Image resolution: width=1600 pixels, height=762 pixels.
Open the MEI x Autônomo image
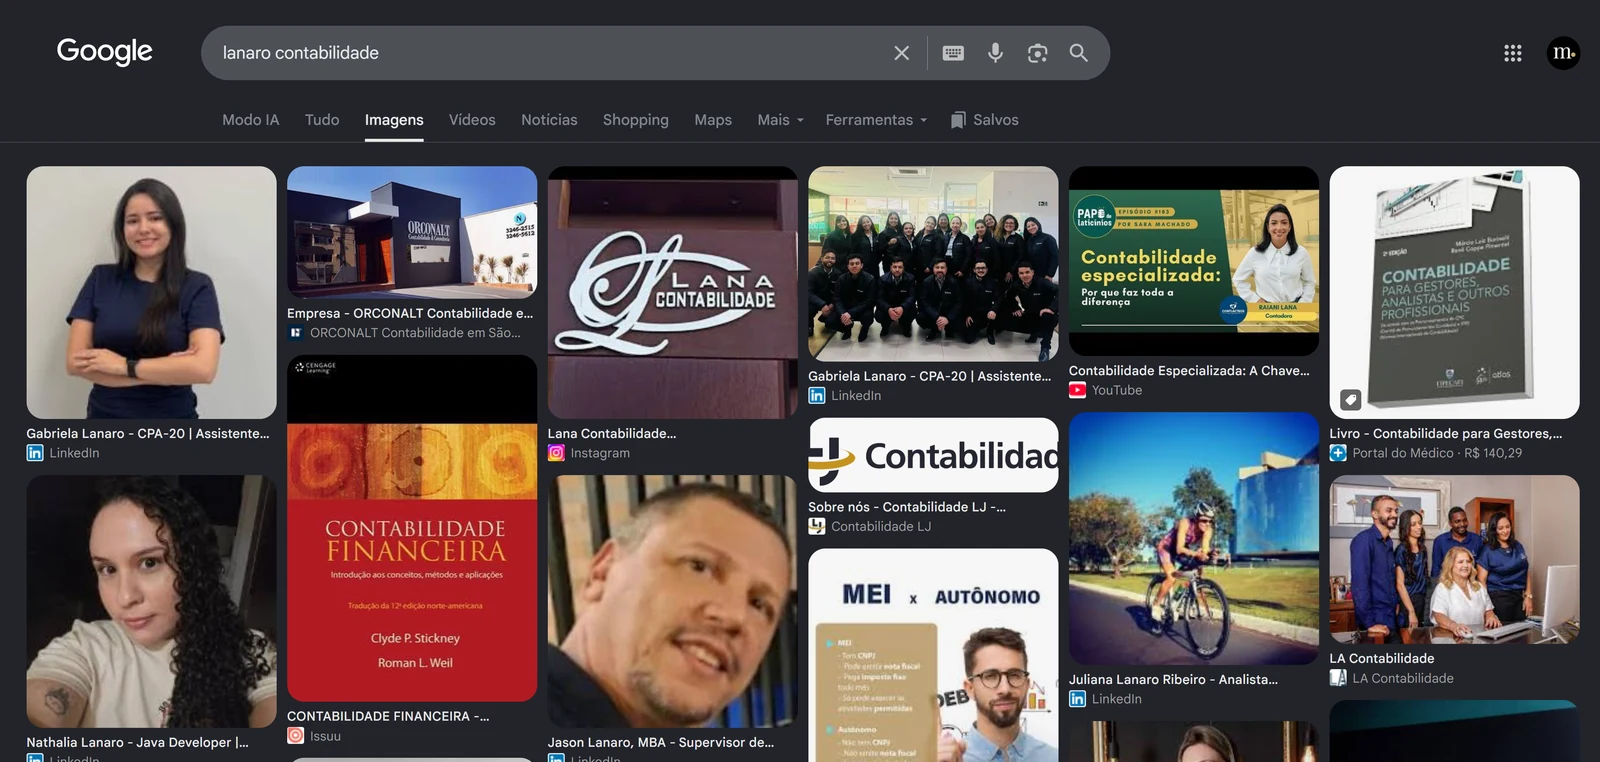click(933, 655)
